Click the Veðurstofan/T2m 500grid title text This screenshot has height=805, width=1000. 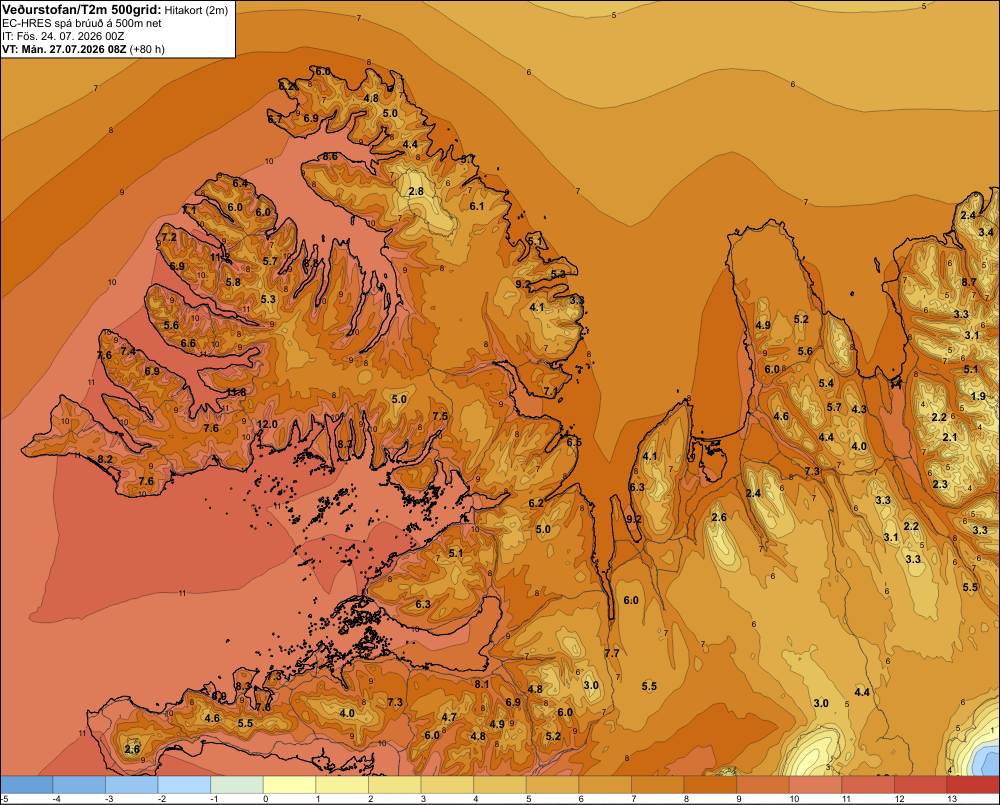(x=81, y=10)
